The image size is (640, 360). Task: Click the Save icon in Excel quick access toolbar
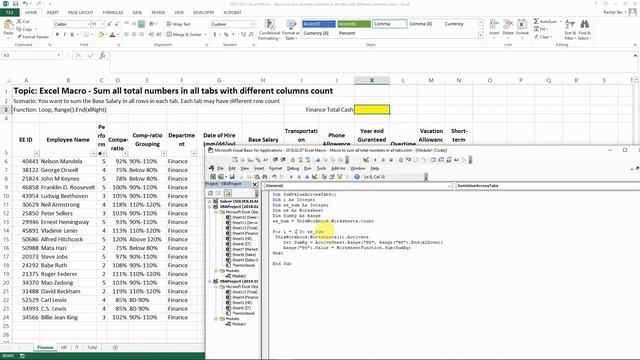coord(15,4)
